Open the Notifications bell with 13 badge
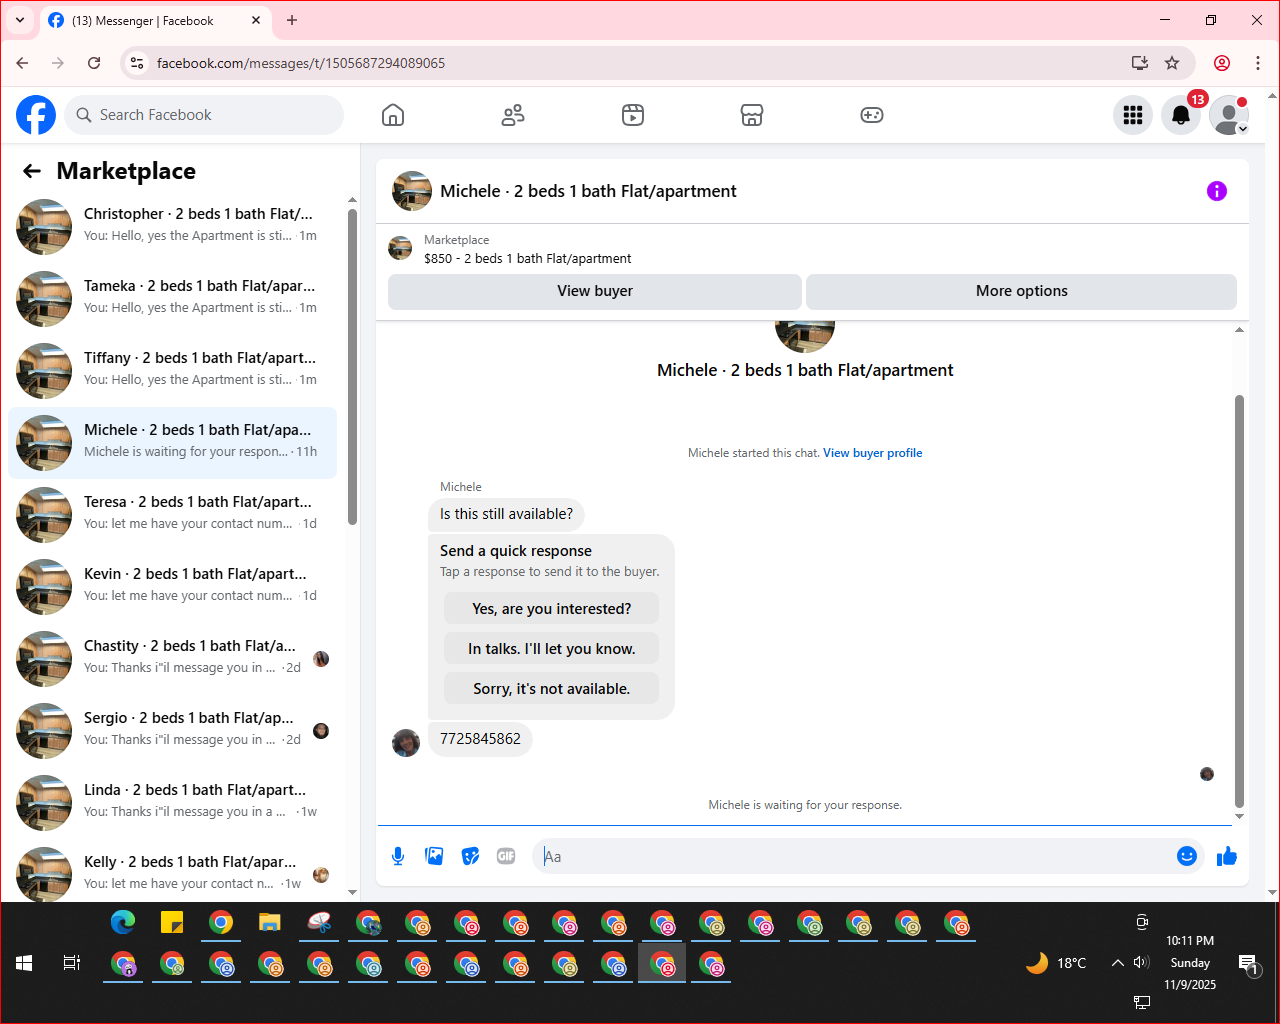The image size is (1280, 1024). (1181, 115)
